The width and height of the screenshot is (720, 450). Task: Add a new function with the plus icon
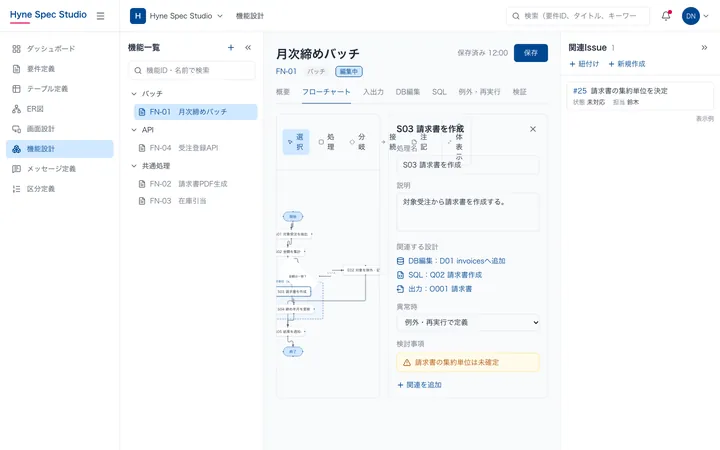pyautogui.click(x=231, y=48)
